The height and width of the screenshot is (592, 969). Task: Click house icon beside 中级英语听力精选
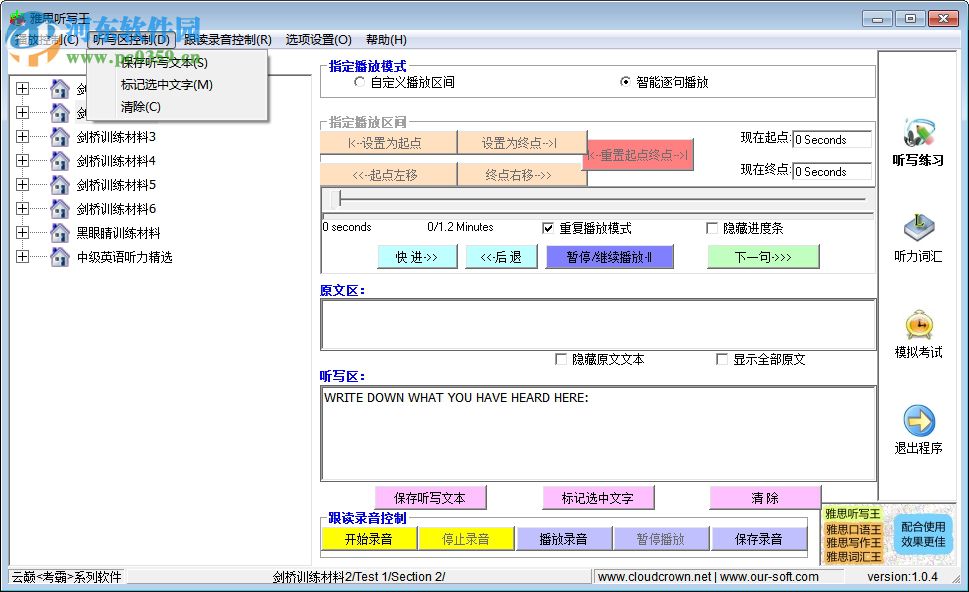click(59, 257)
